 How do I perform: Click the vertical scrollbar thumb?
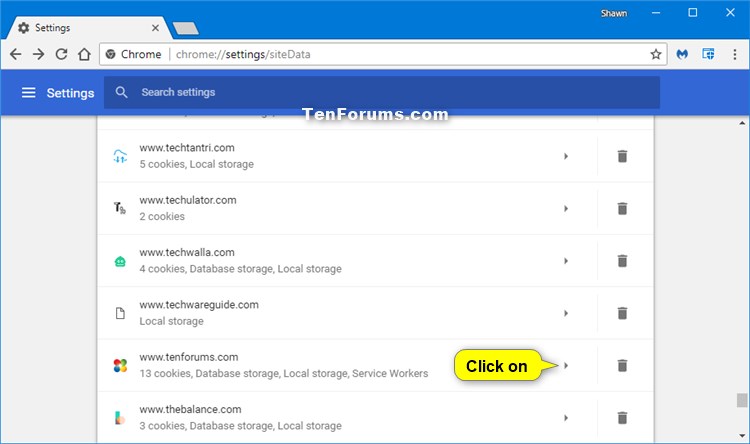coord(741,400)
